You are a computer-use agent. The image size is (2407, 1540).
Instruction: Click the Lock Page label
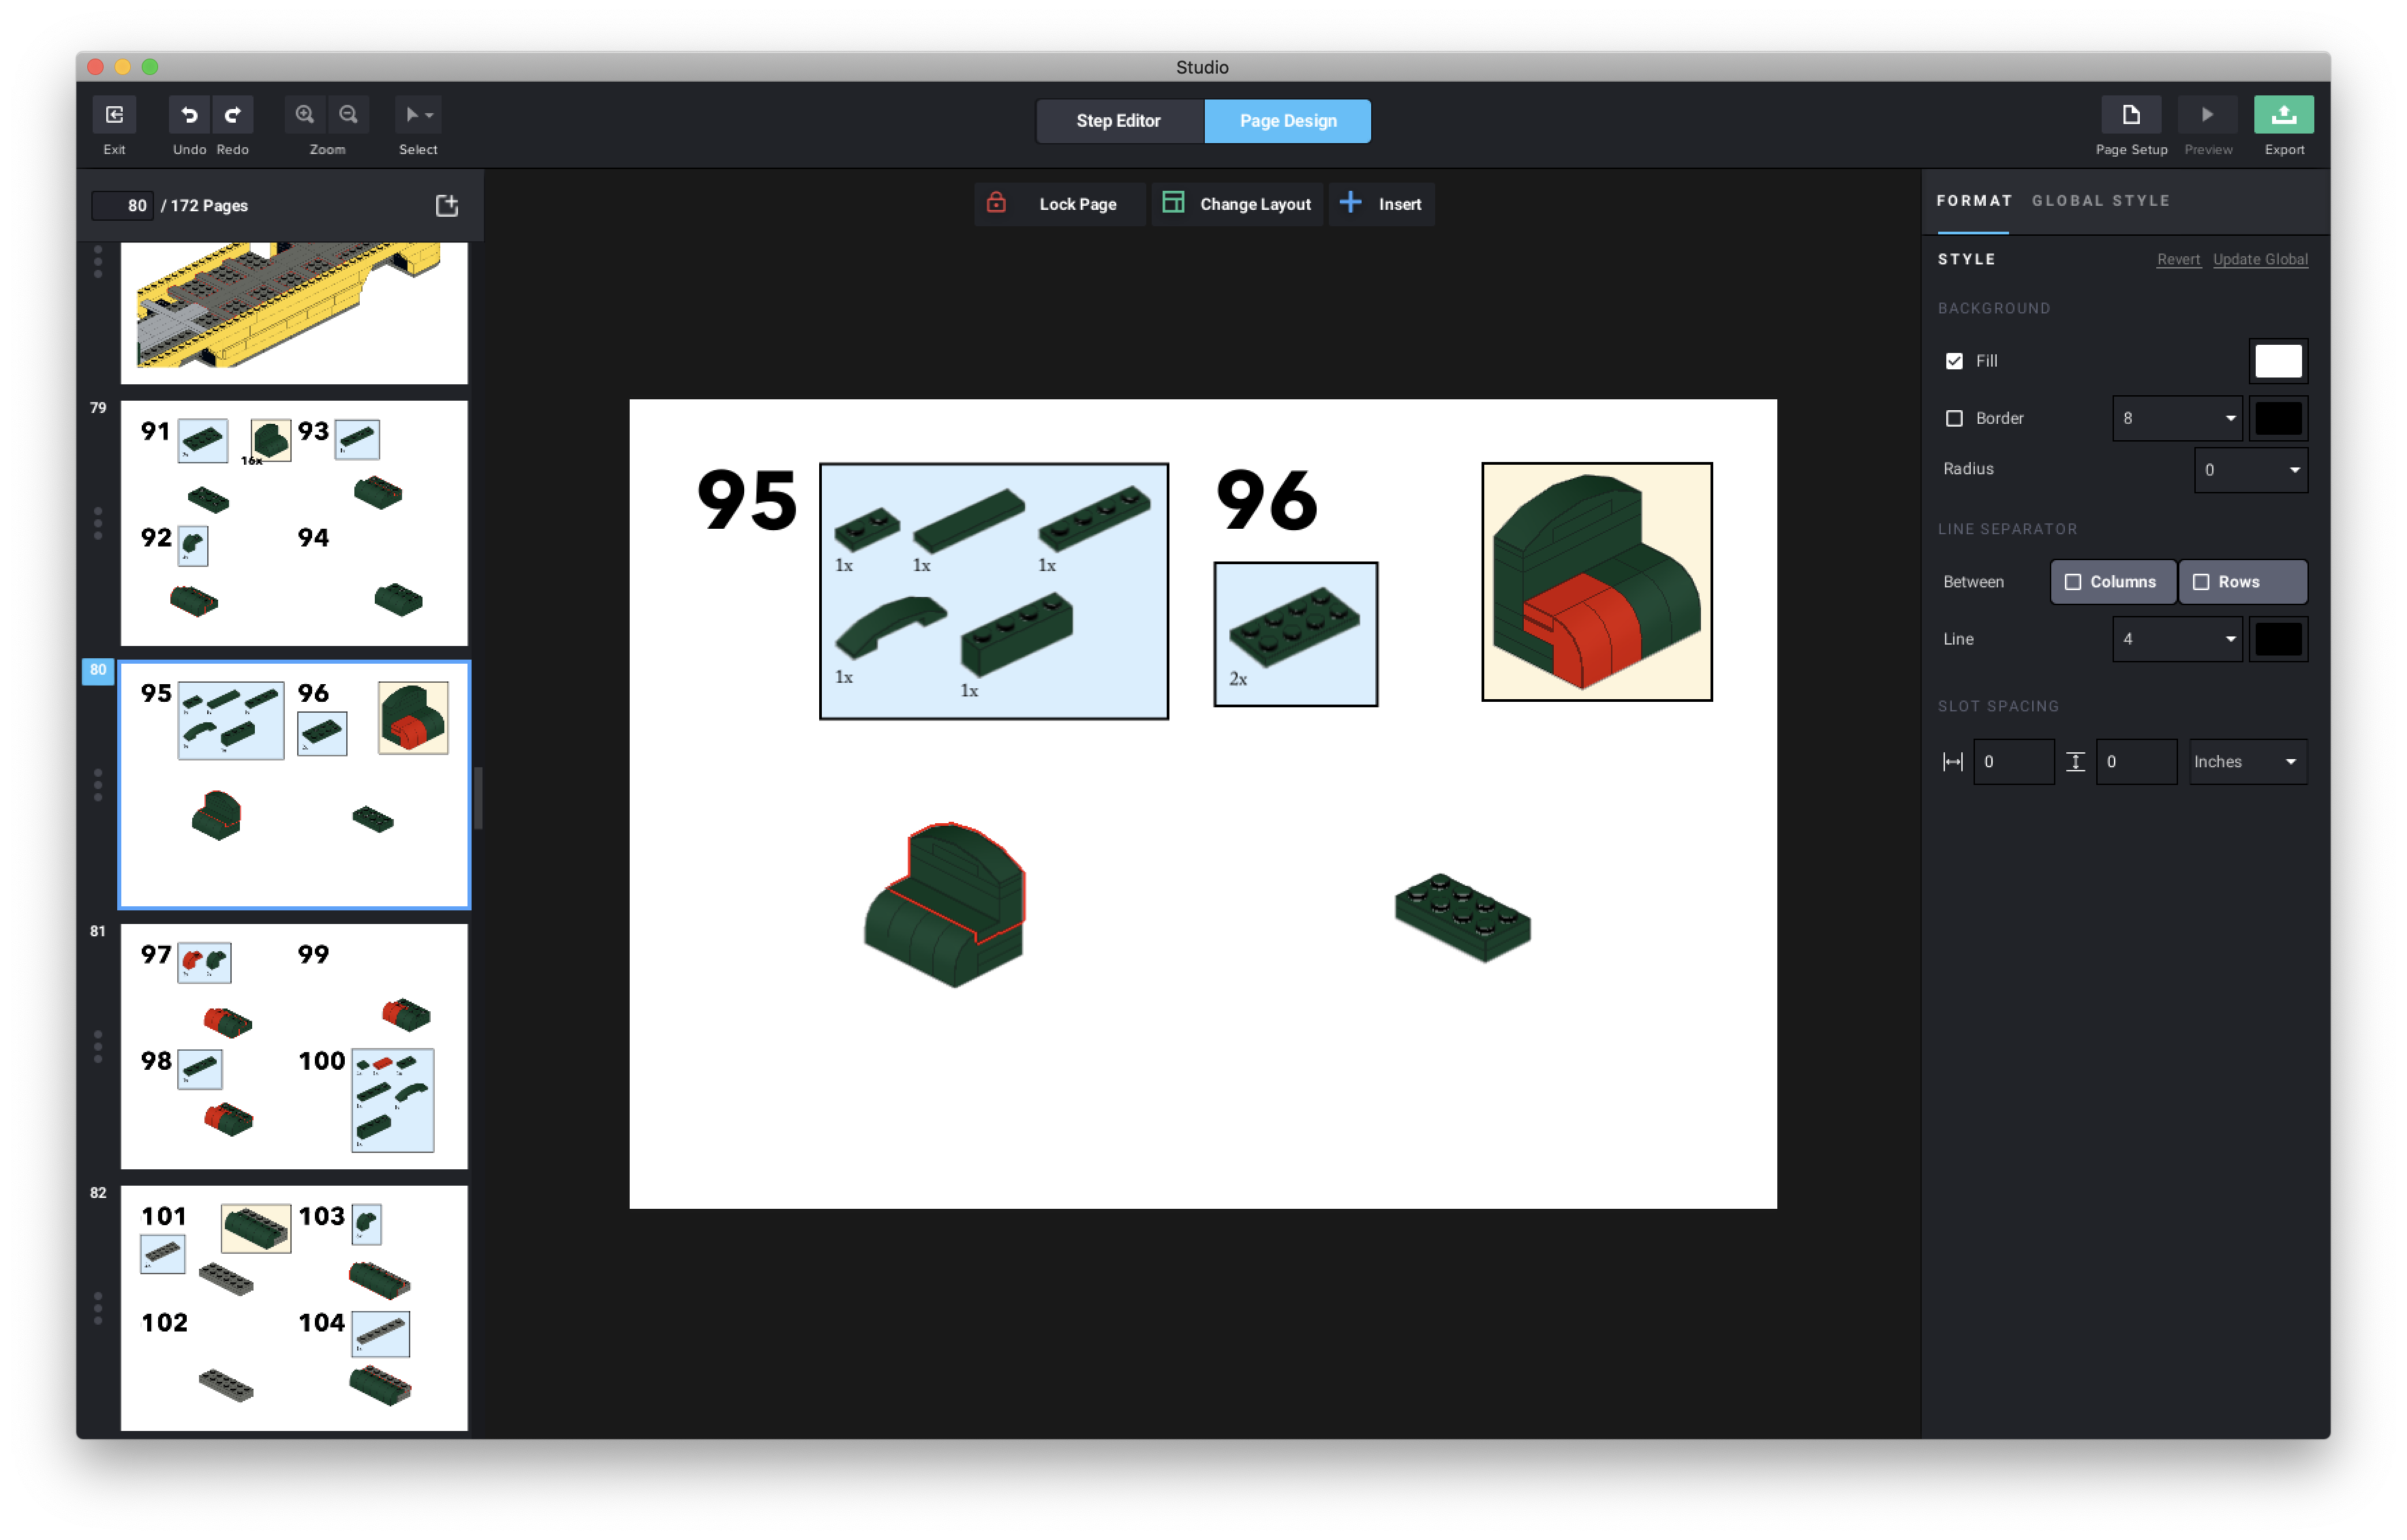pos(1078,204)
